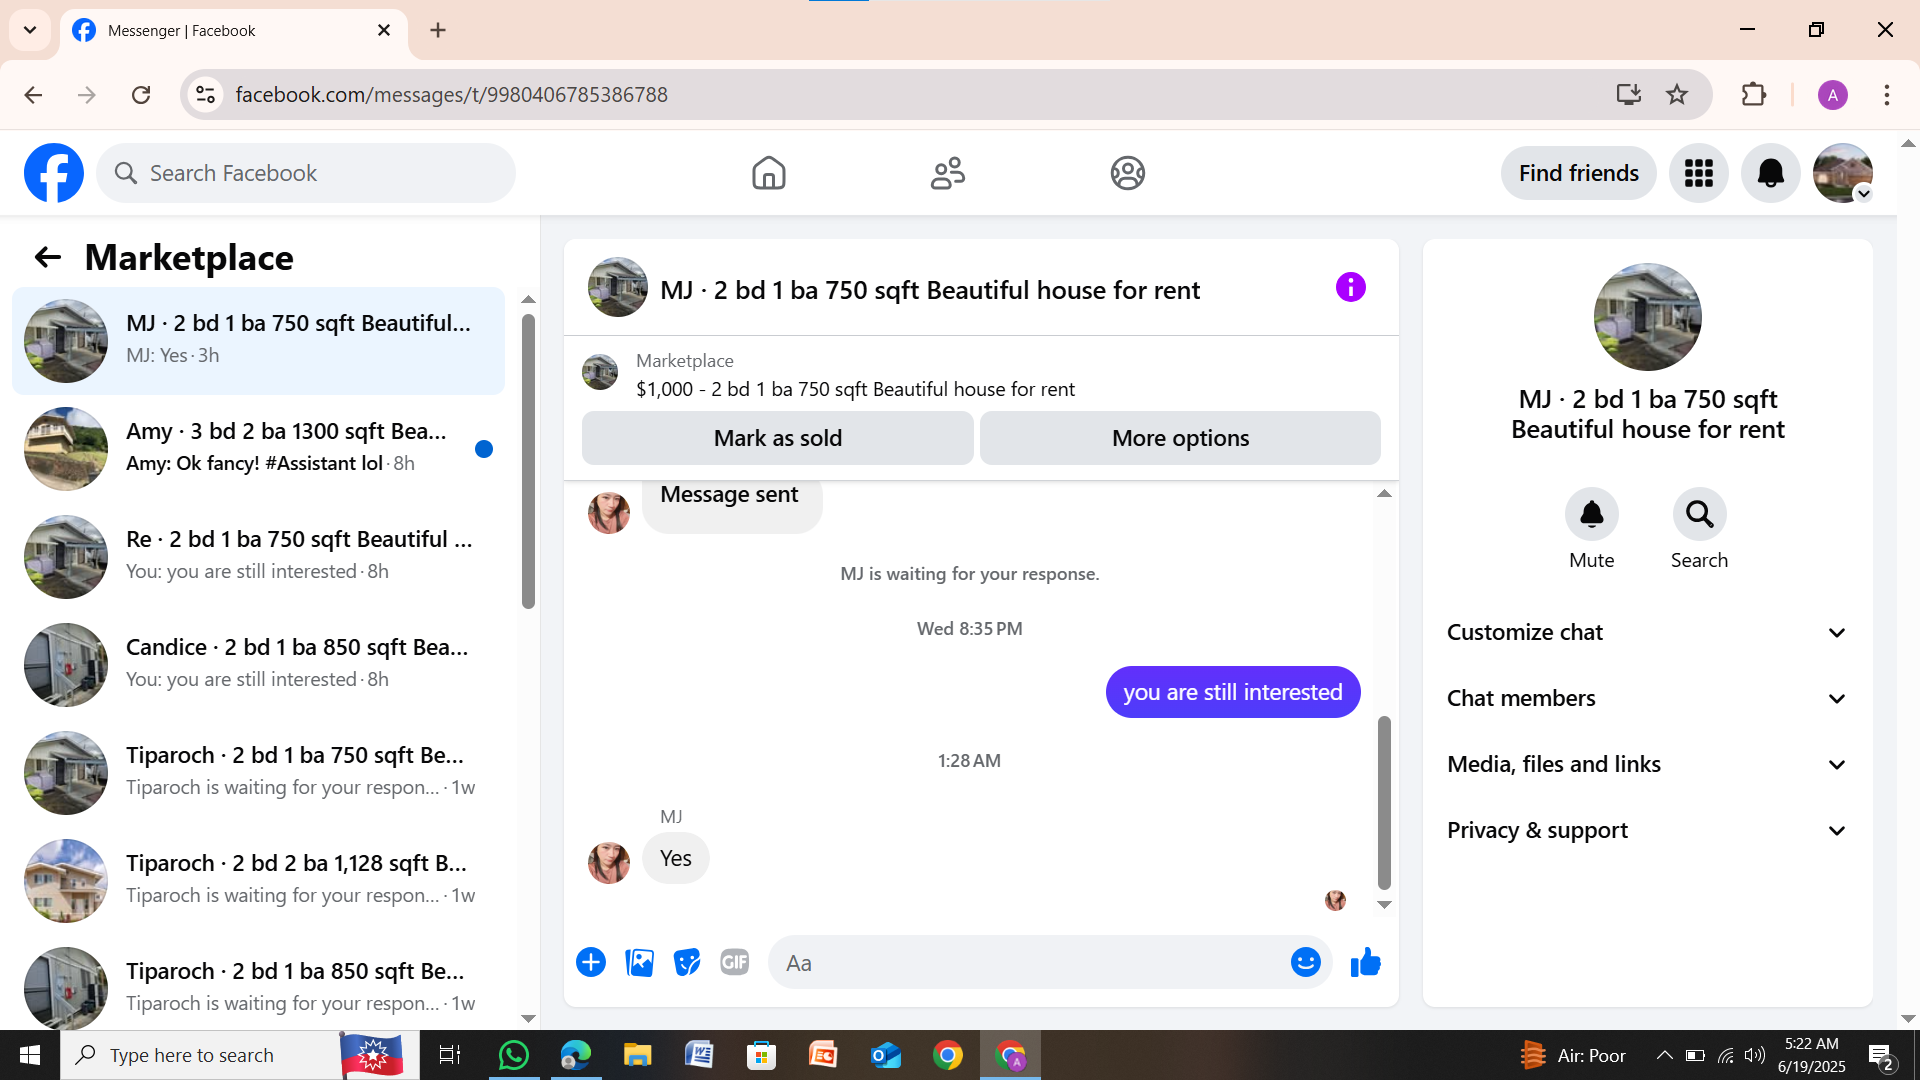Expand Privacy & support section
The image size is (1920, 1080).
tap(1647, 831)
